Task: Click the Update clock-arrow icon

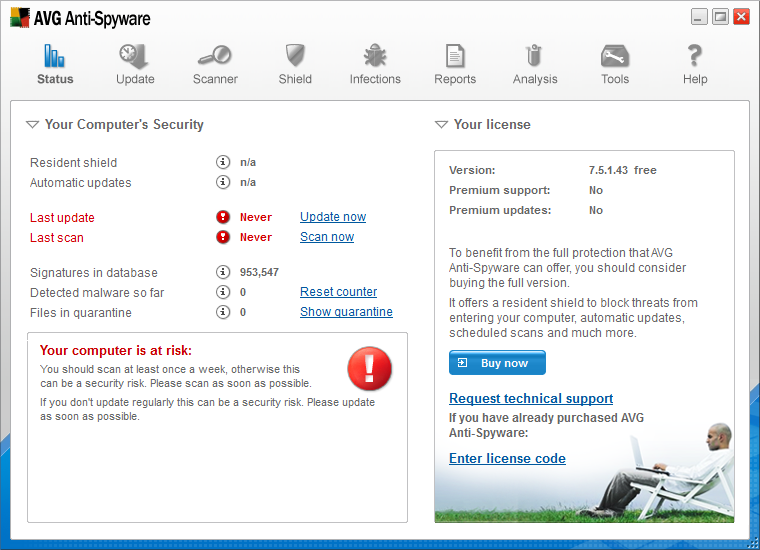Action: tap(134, 56)
